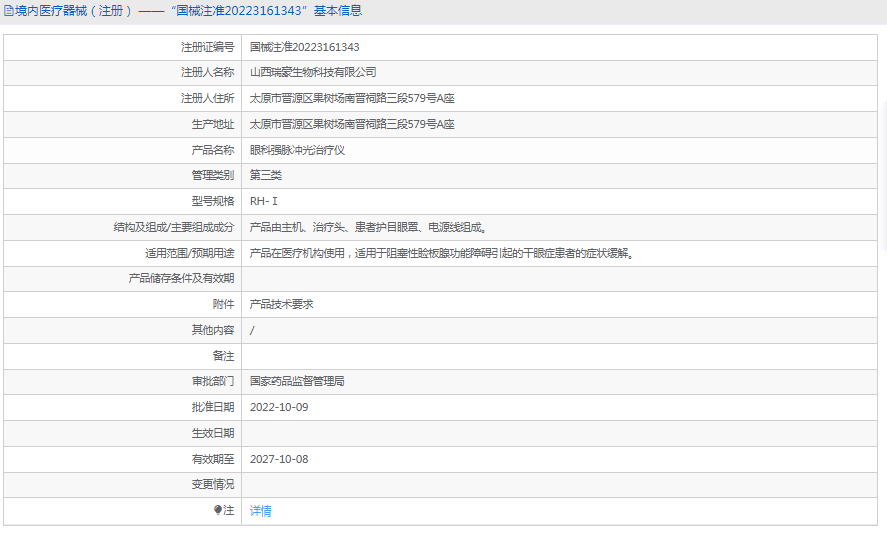Click the 产品技术要求 attachment text
887x535 pixels.
[x=281, y=304]
